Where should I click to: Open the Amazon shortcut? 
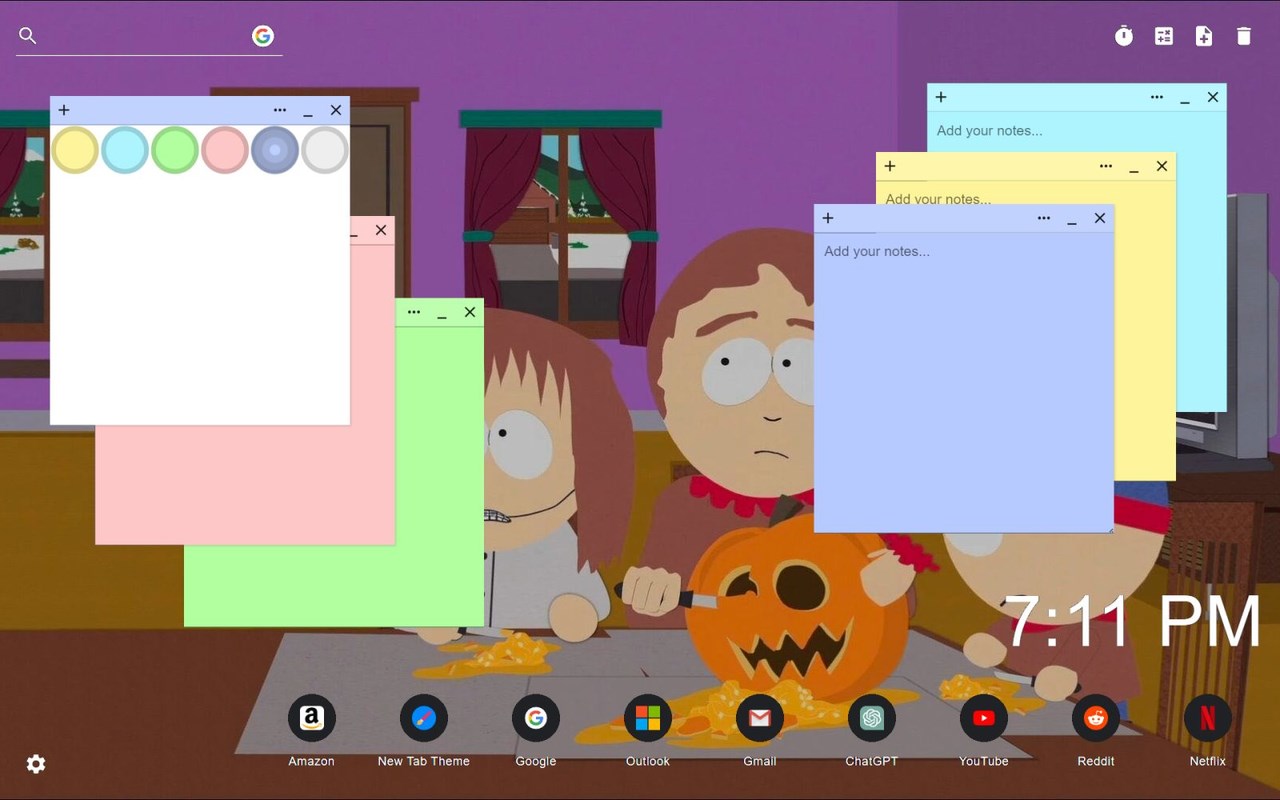click(312, 718)
